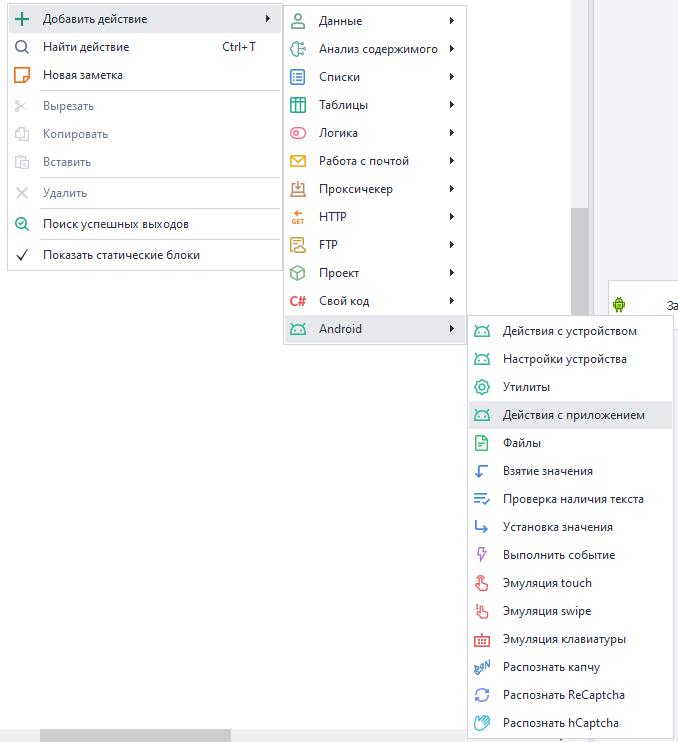Expand the Таблицы submenu arrow
Screen dimensions: 678x742
click(x=452, y=105)
